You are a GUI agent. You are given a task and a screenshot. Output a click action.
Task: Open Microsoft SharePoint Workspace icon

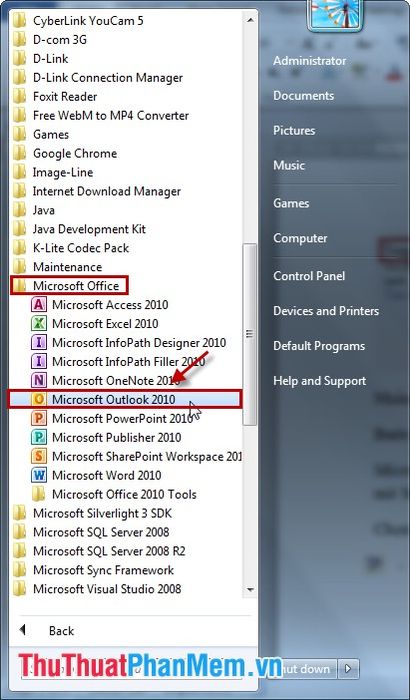pyautogui.click(x=39, y=457)
